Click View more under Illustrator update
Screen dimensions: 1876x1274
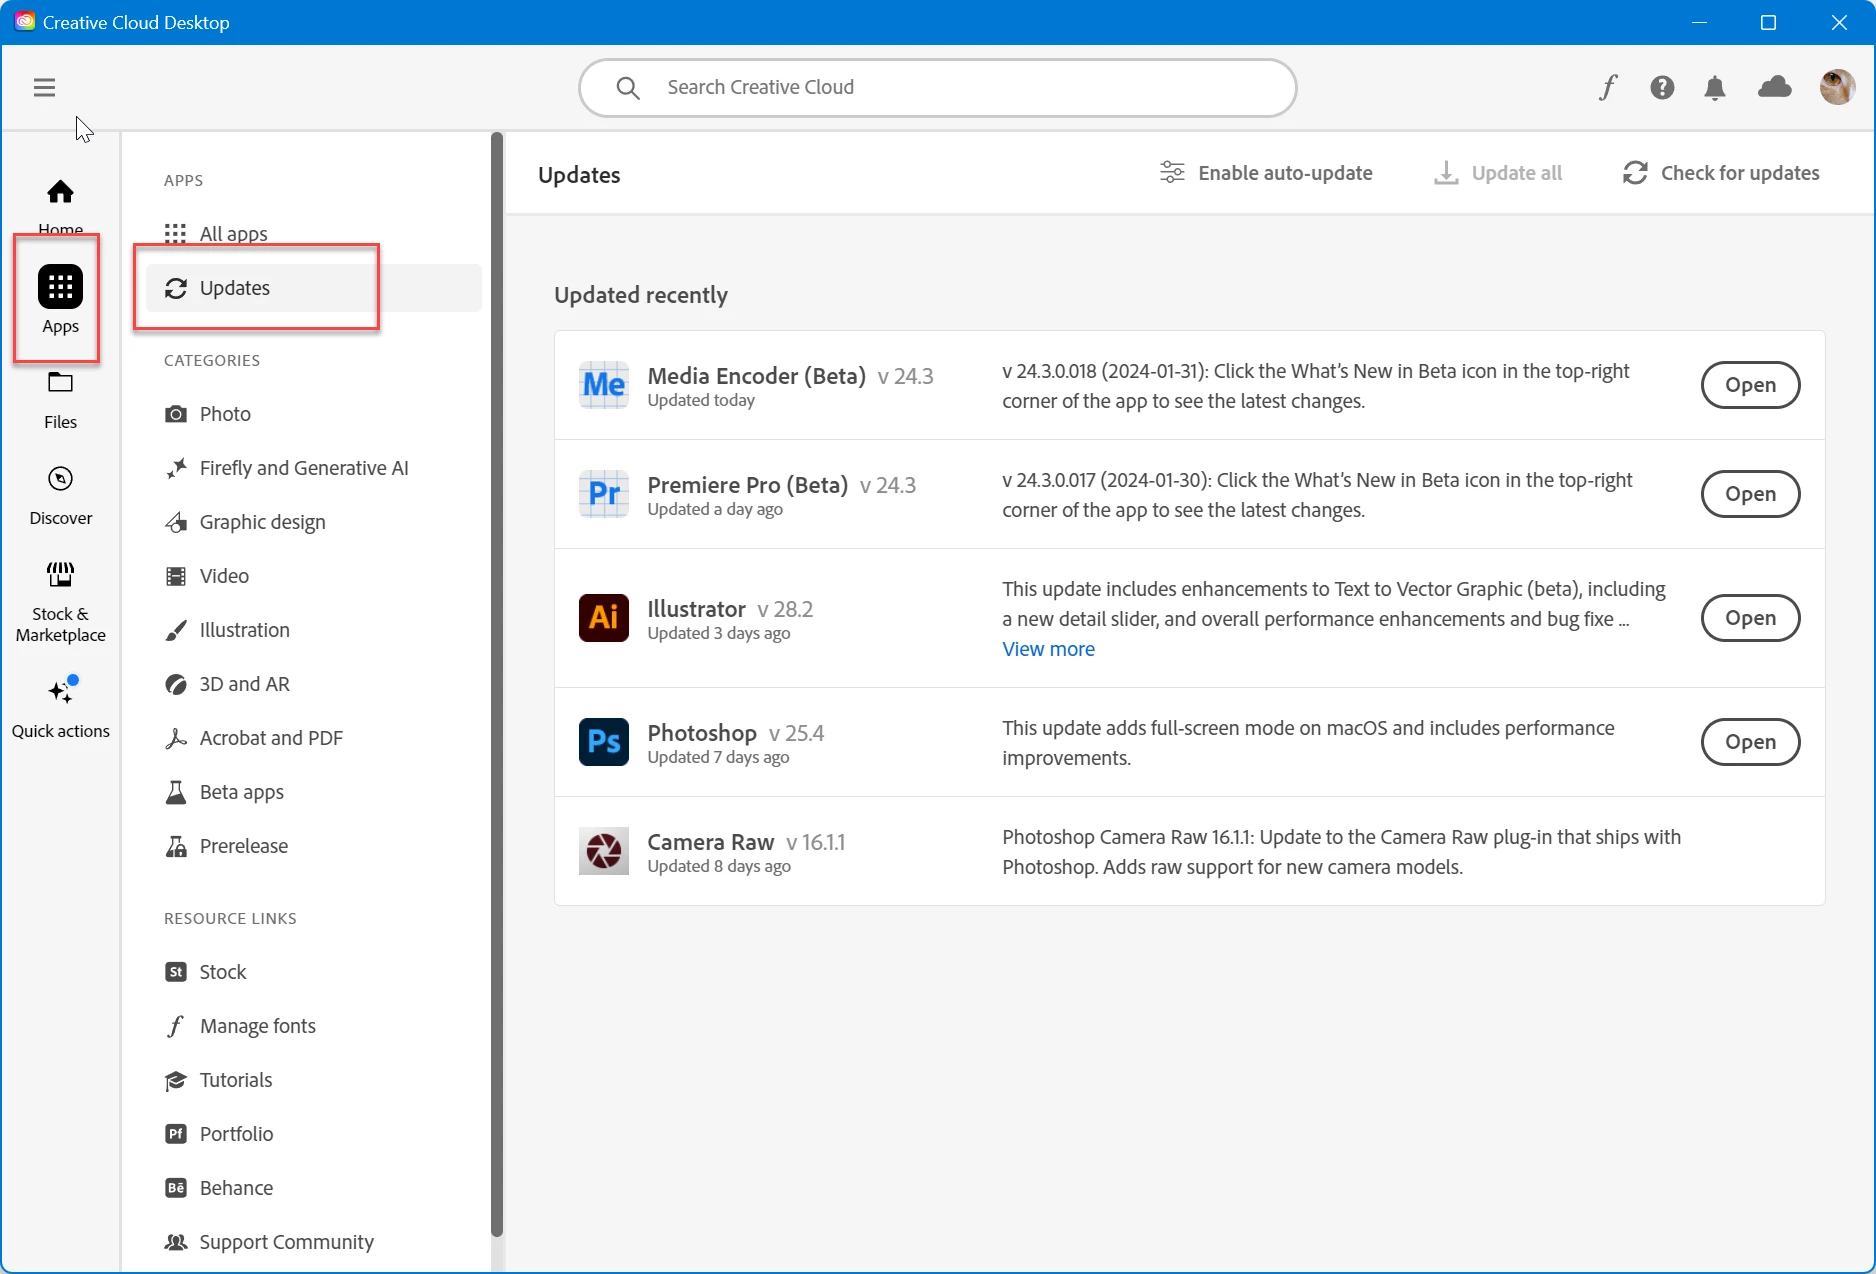[x=1048, y=649]
